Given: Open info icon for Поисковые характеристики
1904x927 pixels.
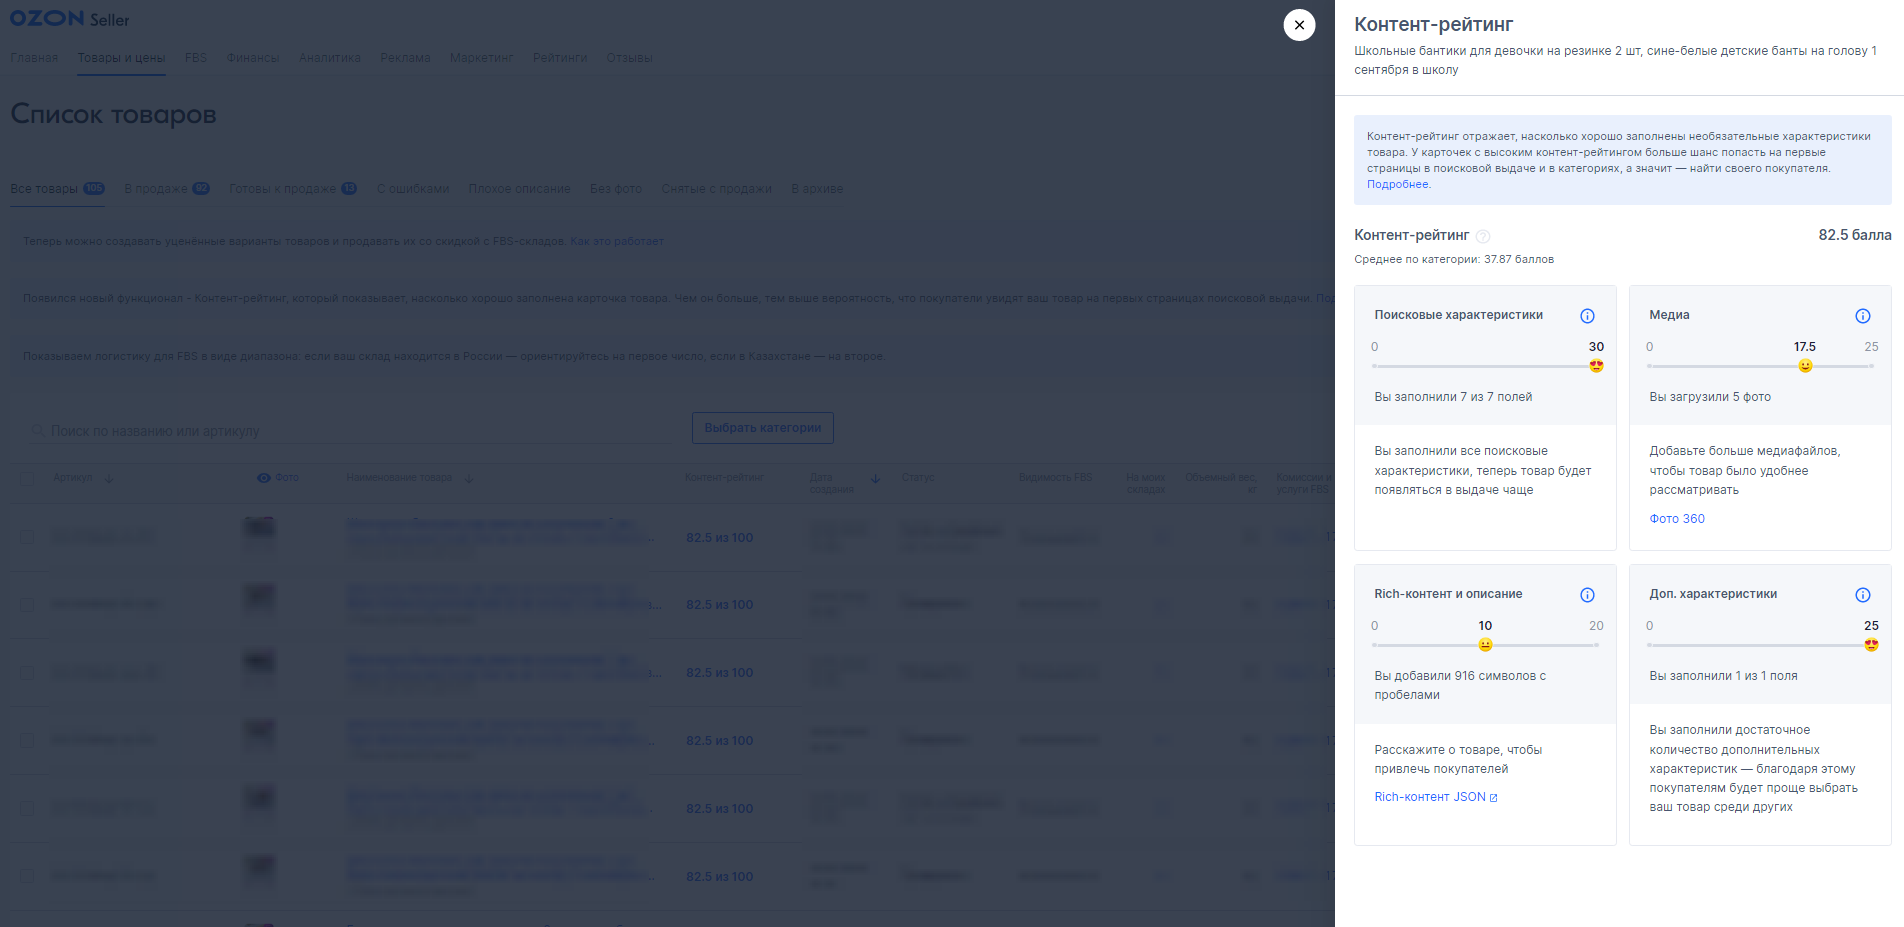Looking at the screenshot, I should tap(1587, 316).
